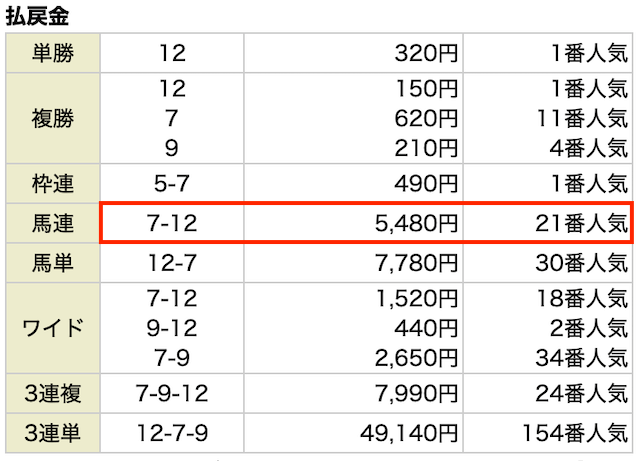Click the 12-7-9 trifecta combination
Viewport: 640px width, 461px height.
coord(172,433)
